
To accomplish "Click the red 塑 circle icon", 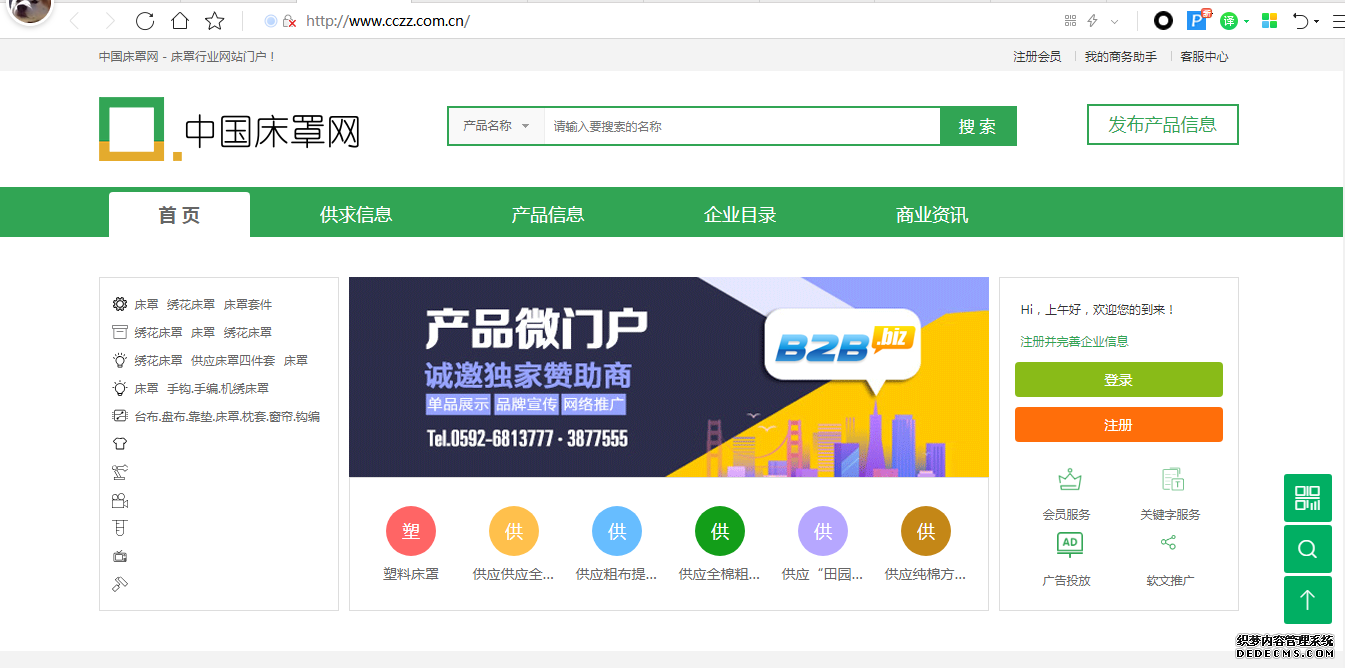I will [x=410, y=531].
